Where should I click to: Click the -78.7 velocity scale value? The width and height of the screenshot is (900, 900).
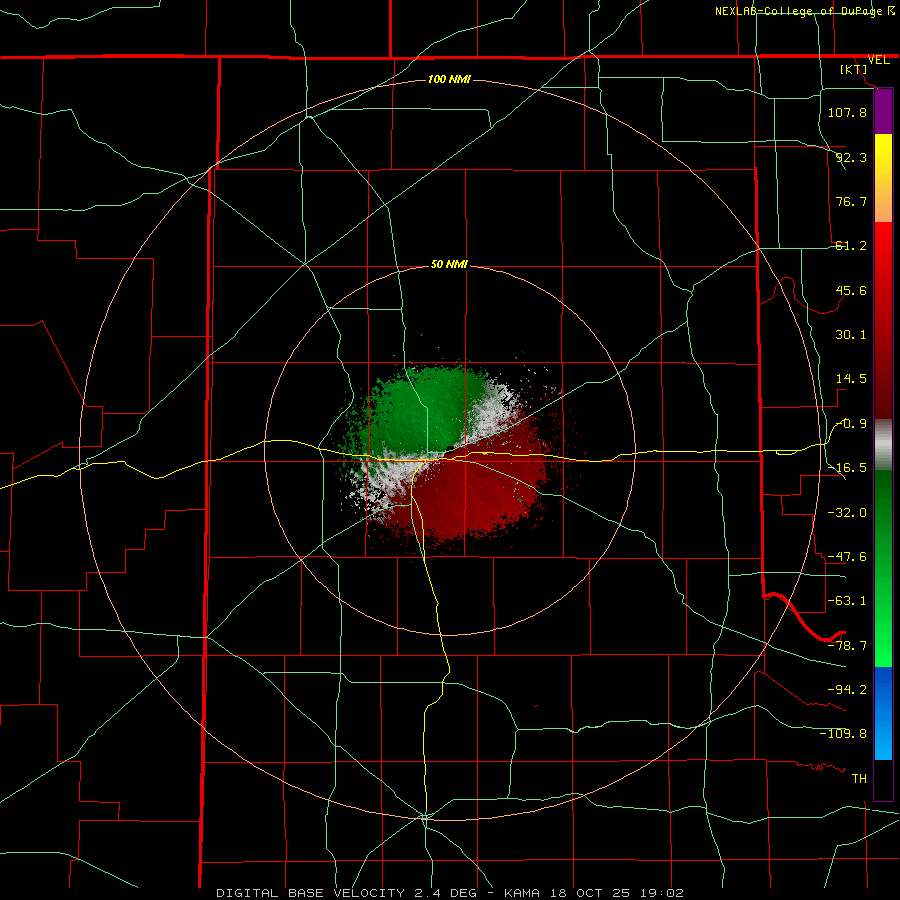[847, 646]
